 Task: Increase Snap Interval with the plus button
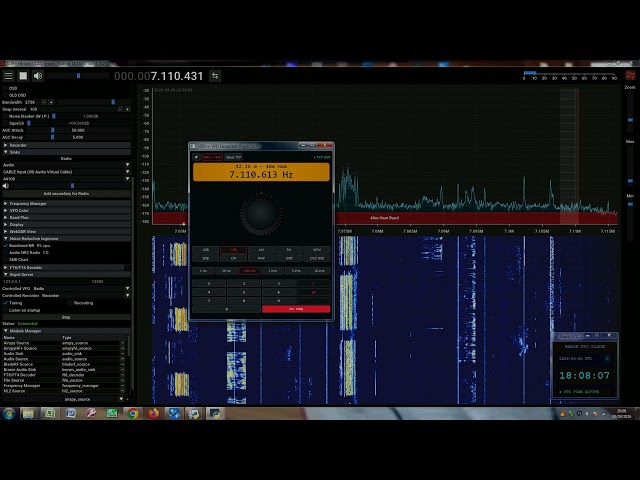(x=127, y=109)
